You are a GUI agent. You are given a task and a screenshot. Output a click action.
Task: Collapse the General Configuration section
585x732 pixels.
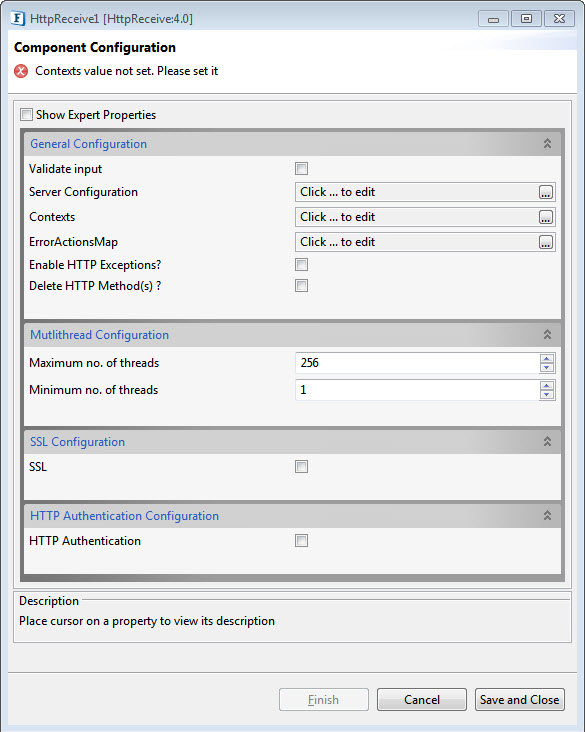coord(547,144)
